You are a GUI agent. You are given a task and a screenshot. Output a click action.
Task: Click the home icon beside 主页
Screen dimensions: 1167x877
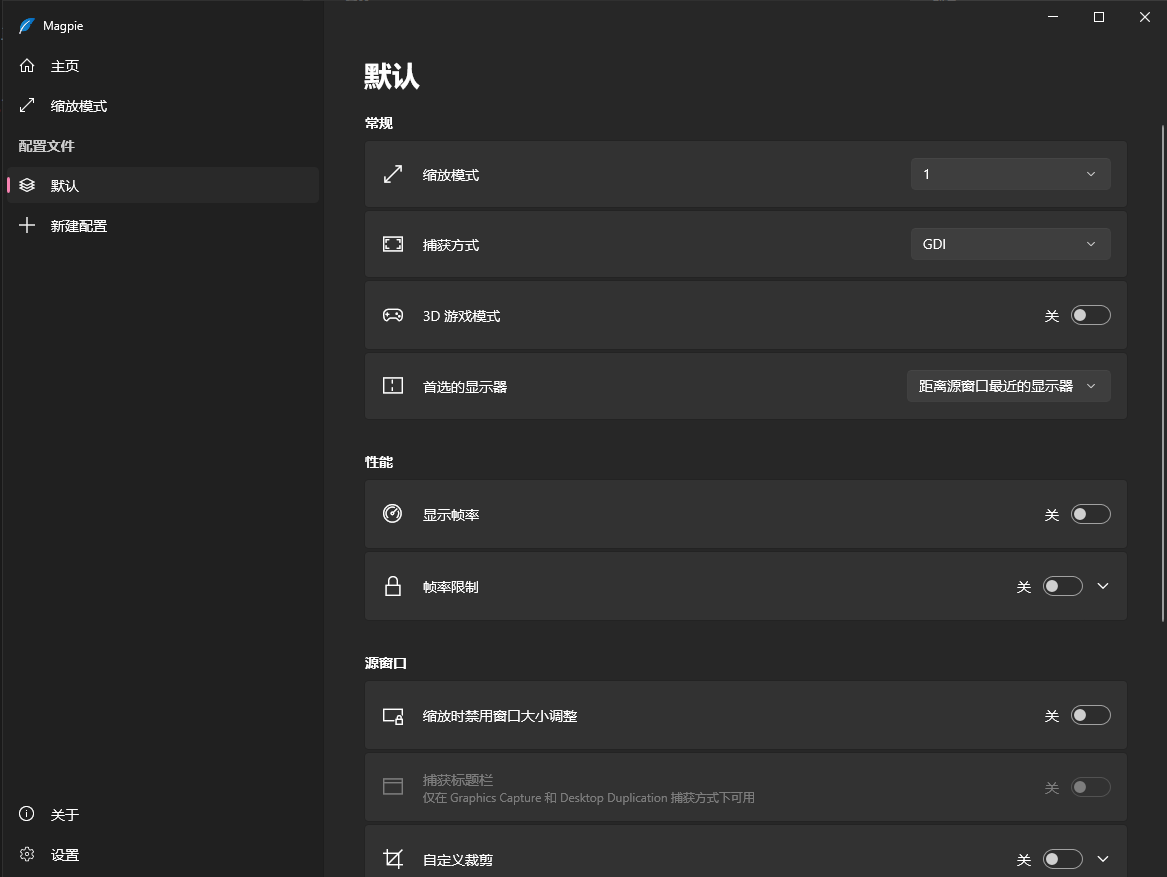(x=27, y=66)
